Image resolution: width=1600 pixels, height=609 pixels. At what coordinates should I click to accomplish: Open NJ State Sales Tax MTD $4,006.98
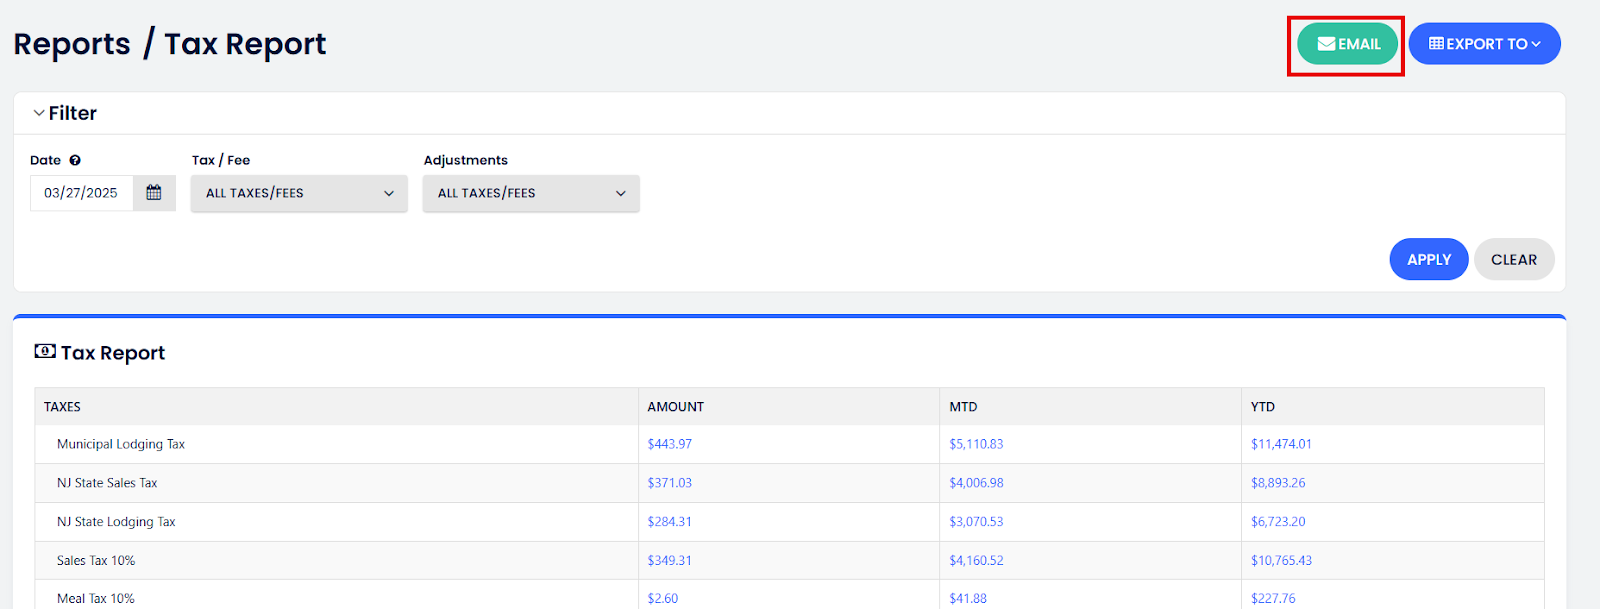[976, 483]
